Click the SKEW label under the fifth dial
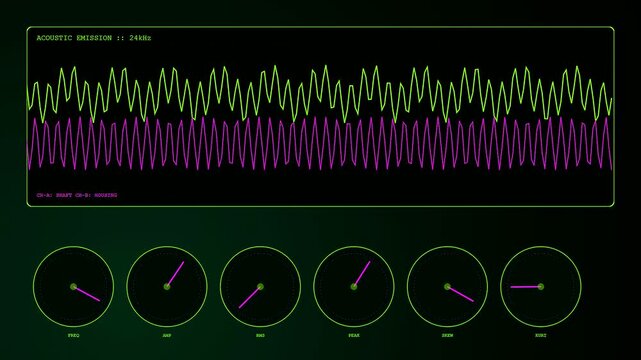Viewport: 641px width, 360px height. tap(447, 335)
